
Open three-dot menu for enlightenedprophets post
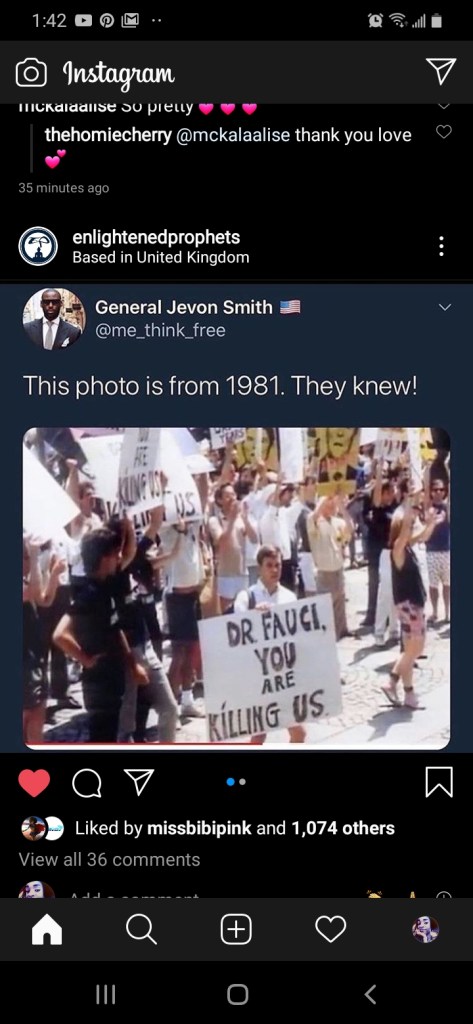442,246
